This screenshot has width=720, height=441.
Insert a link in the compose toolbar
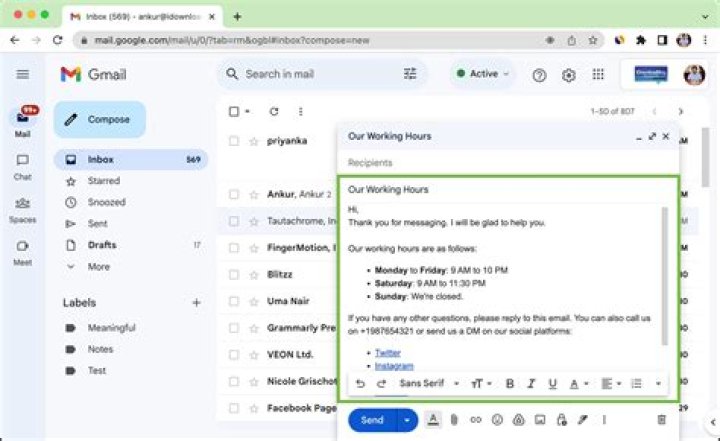point(475,420)
